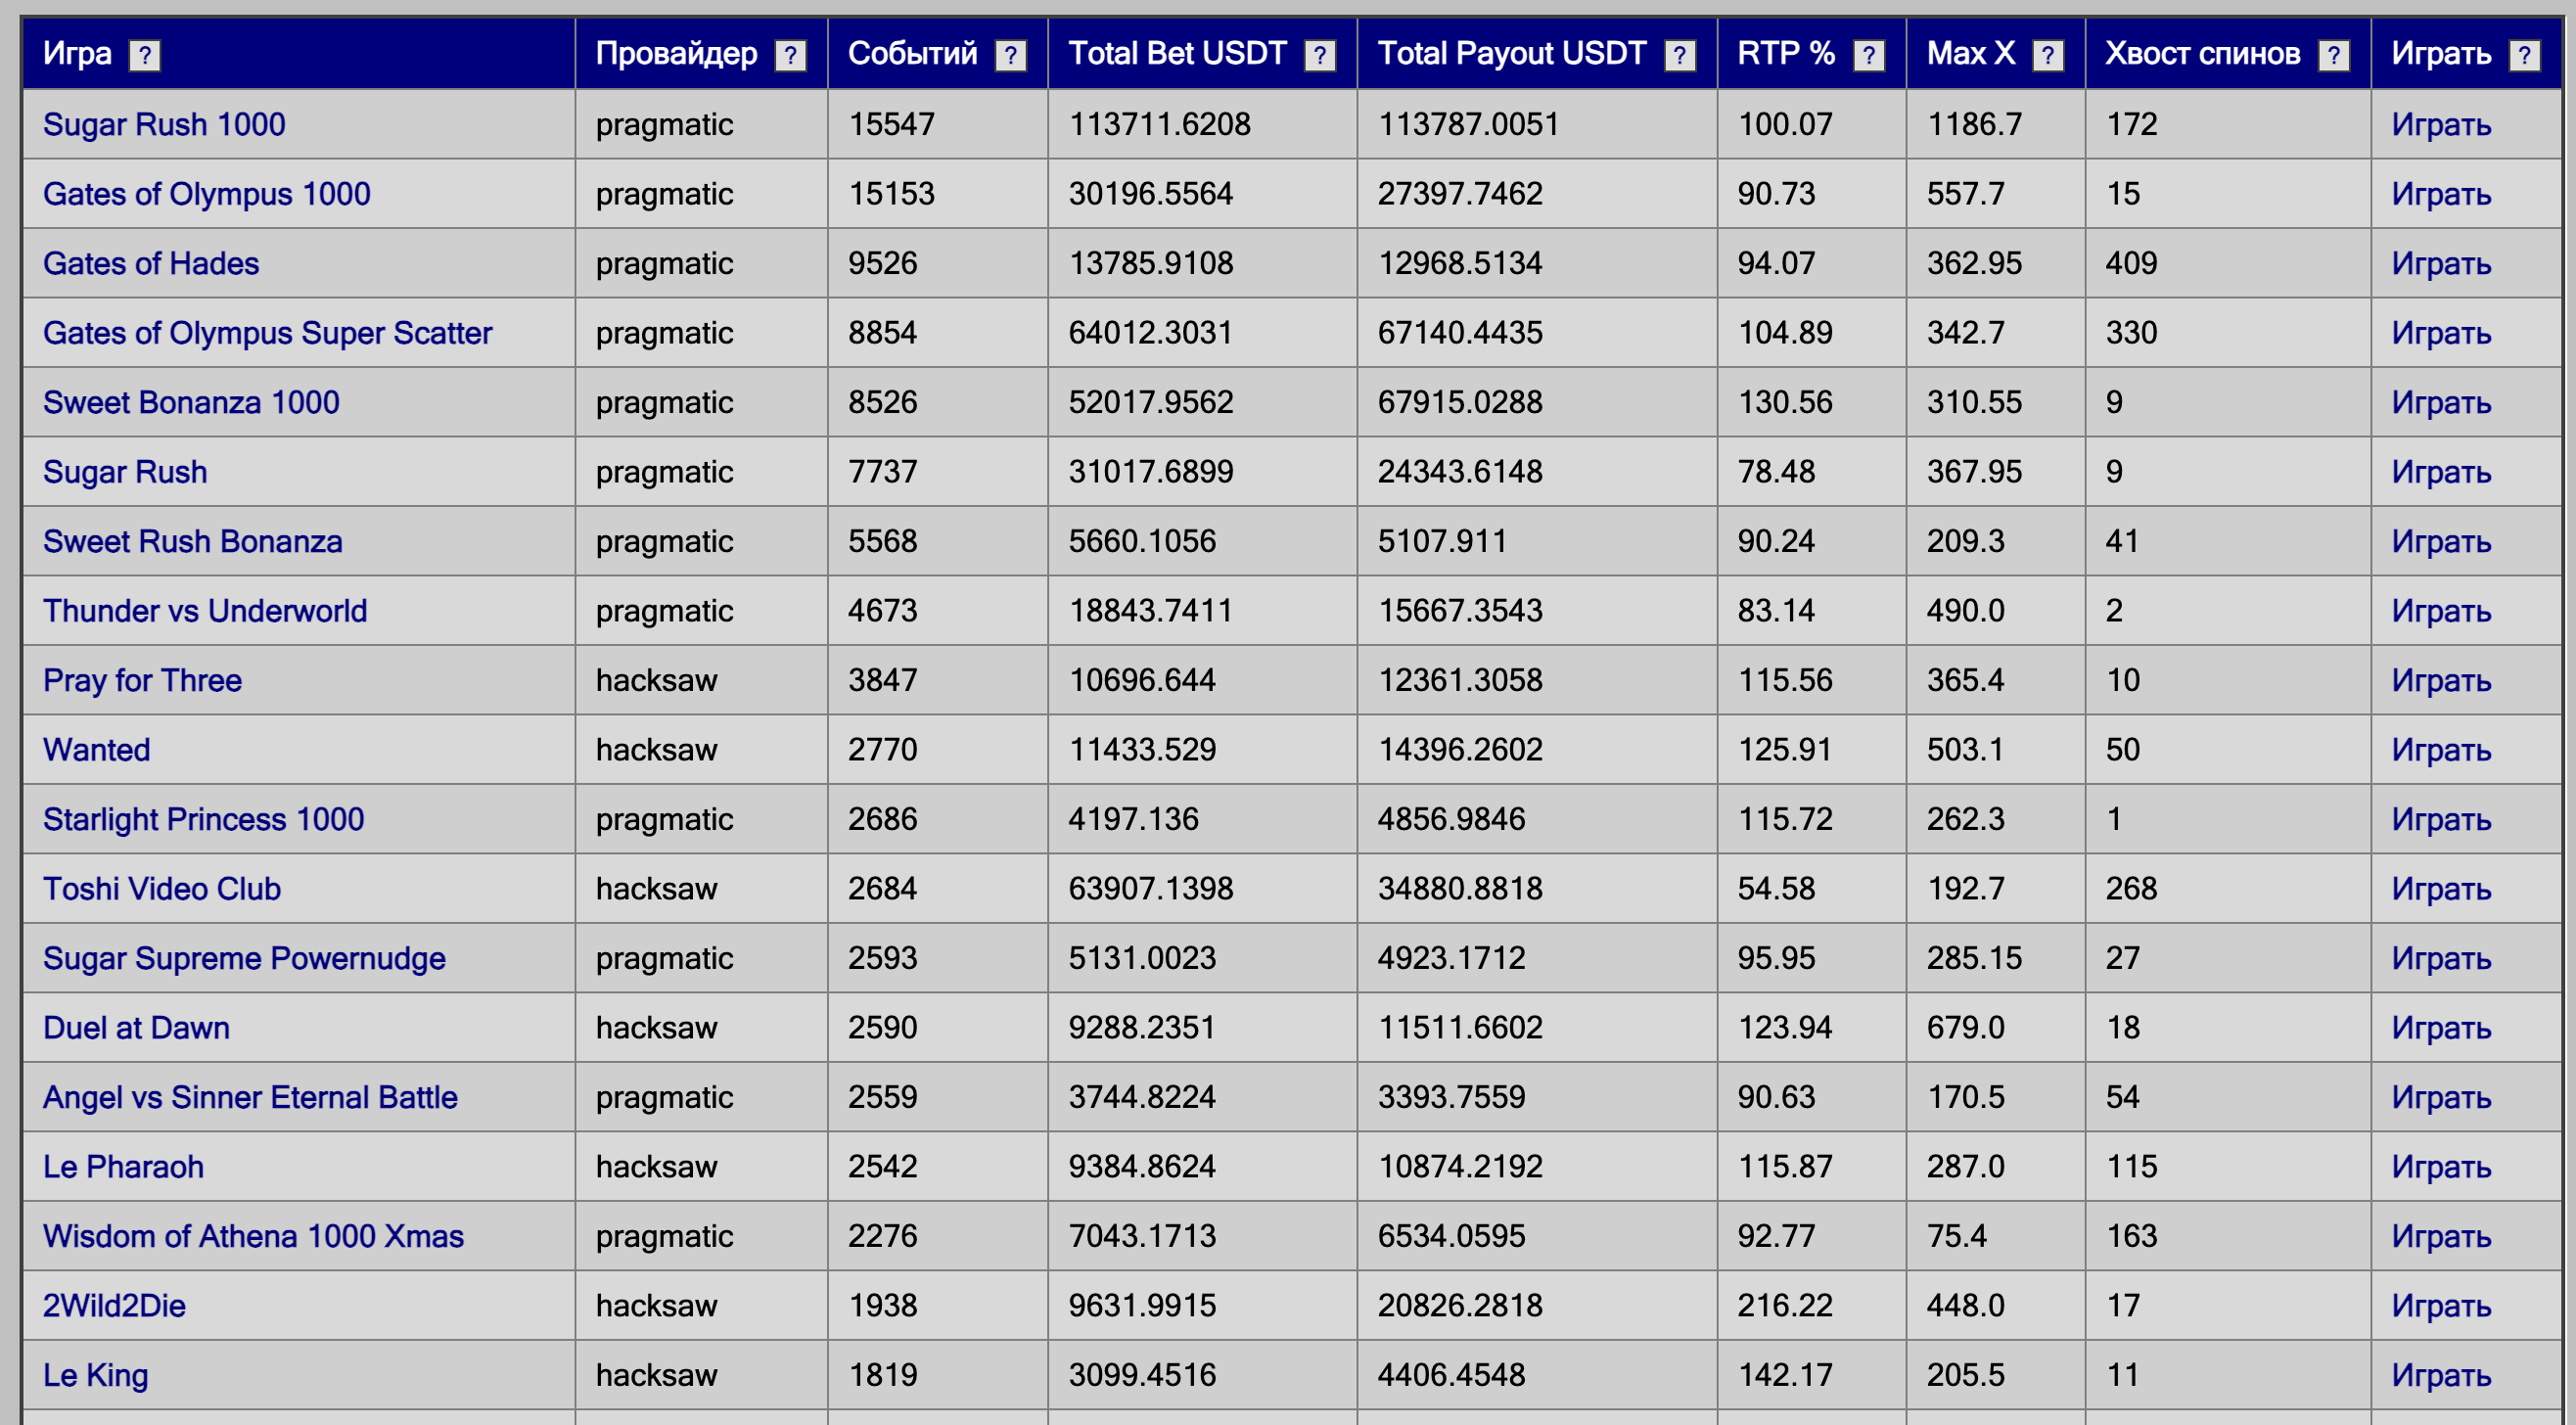The image size is (2576, 1425).
Task: Click the help icon beside Max X header
Action: (x=2047, y=55)
